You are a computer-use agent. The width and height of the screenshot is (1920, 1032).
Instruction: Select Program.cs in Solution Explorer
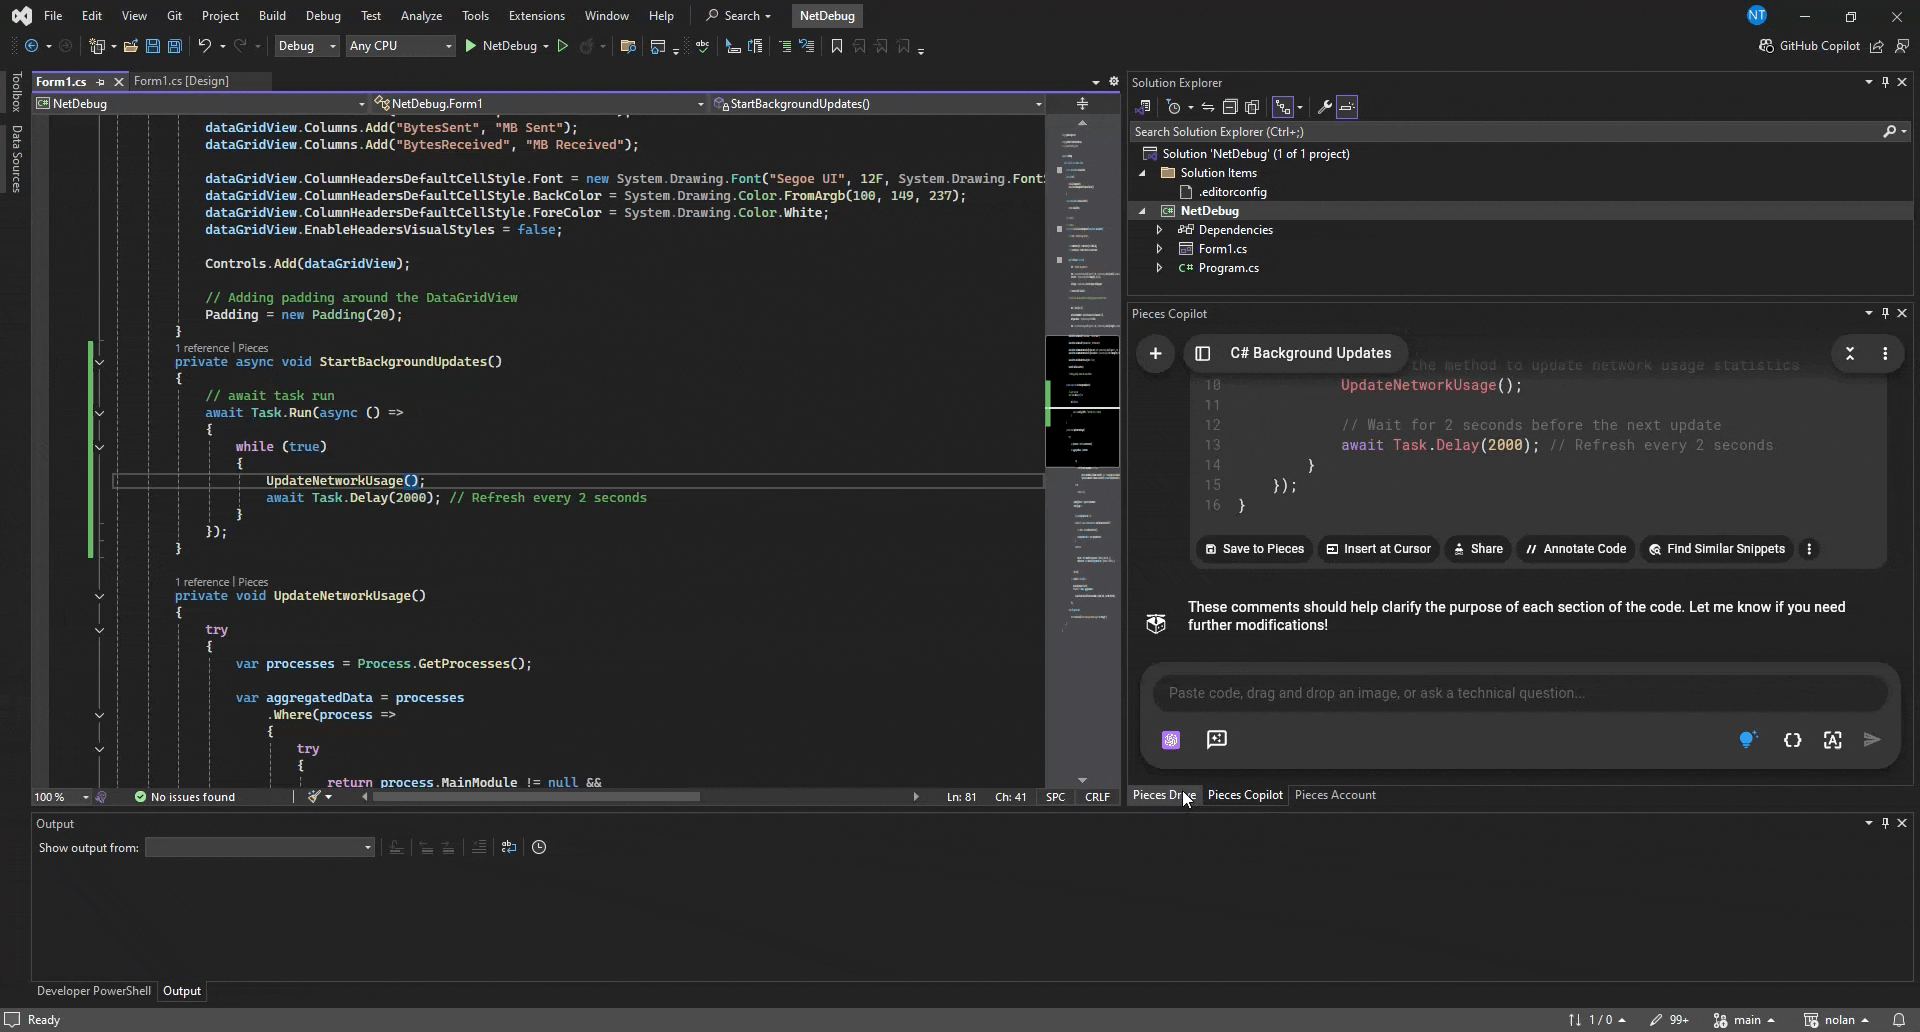pos(1228,268)
